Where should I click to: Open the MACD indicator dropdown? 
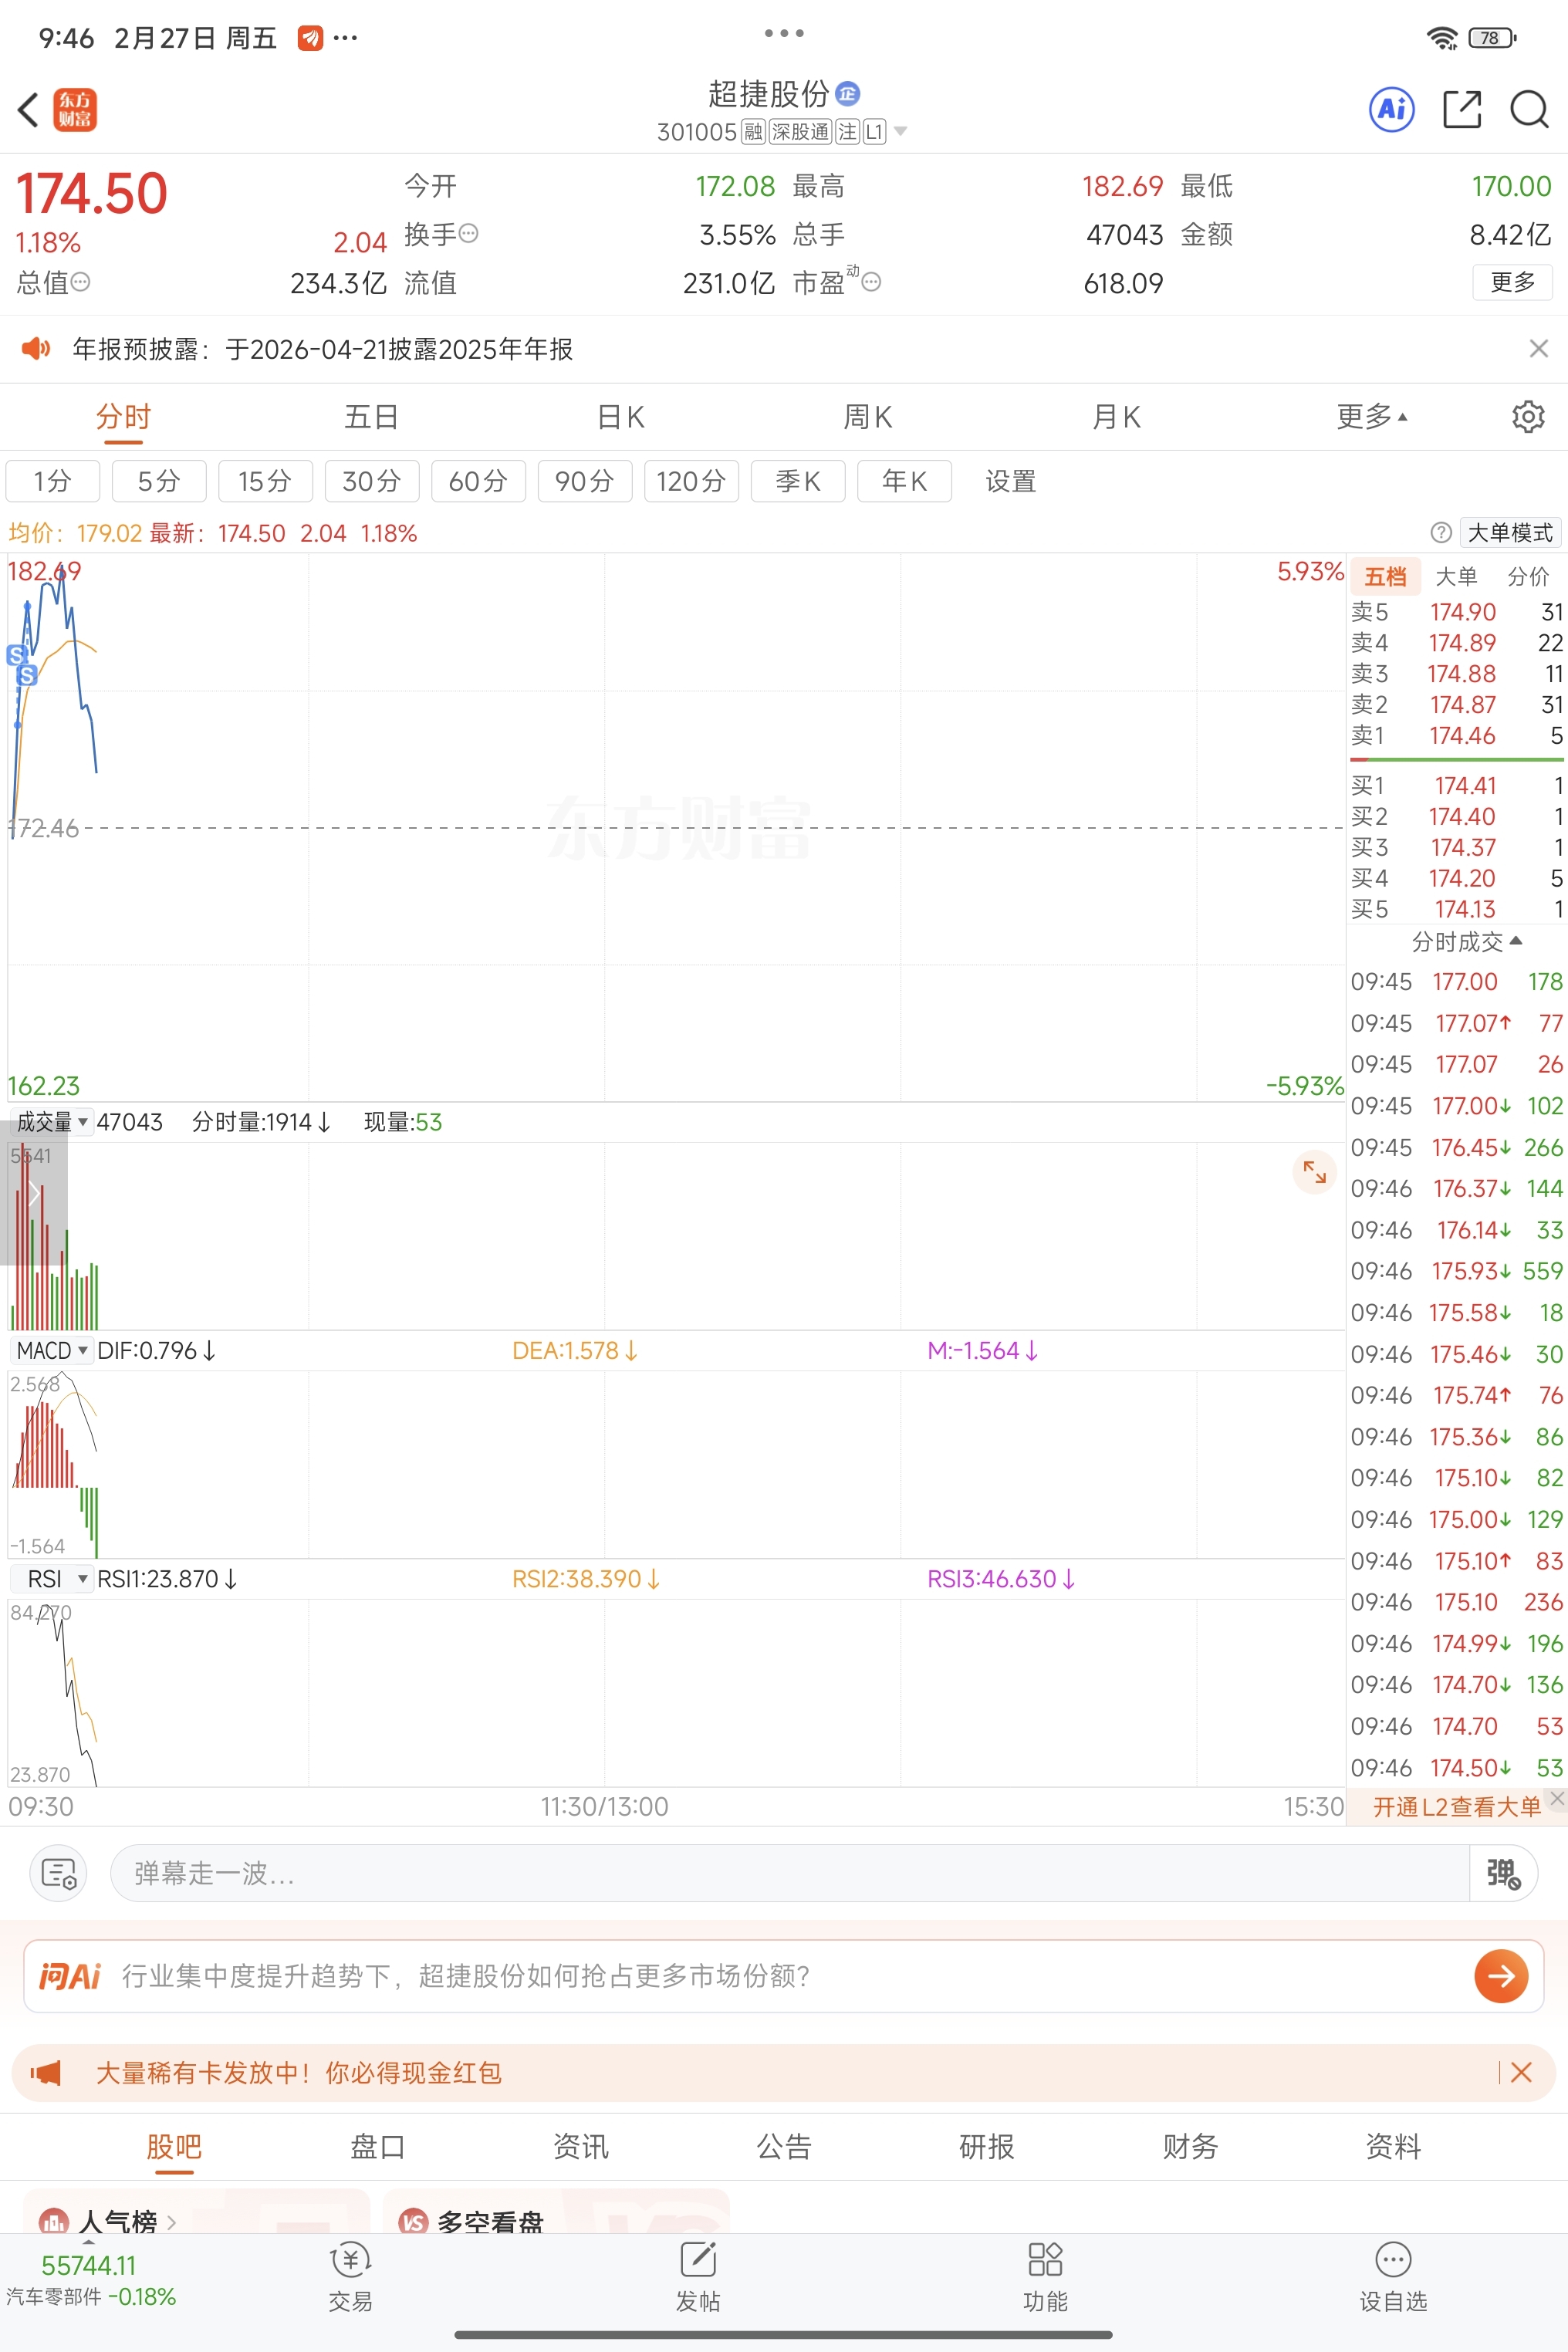pos(52,1350)
